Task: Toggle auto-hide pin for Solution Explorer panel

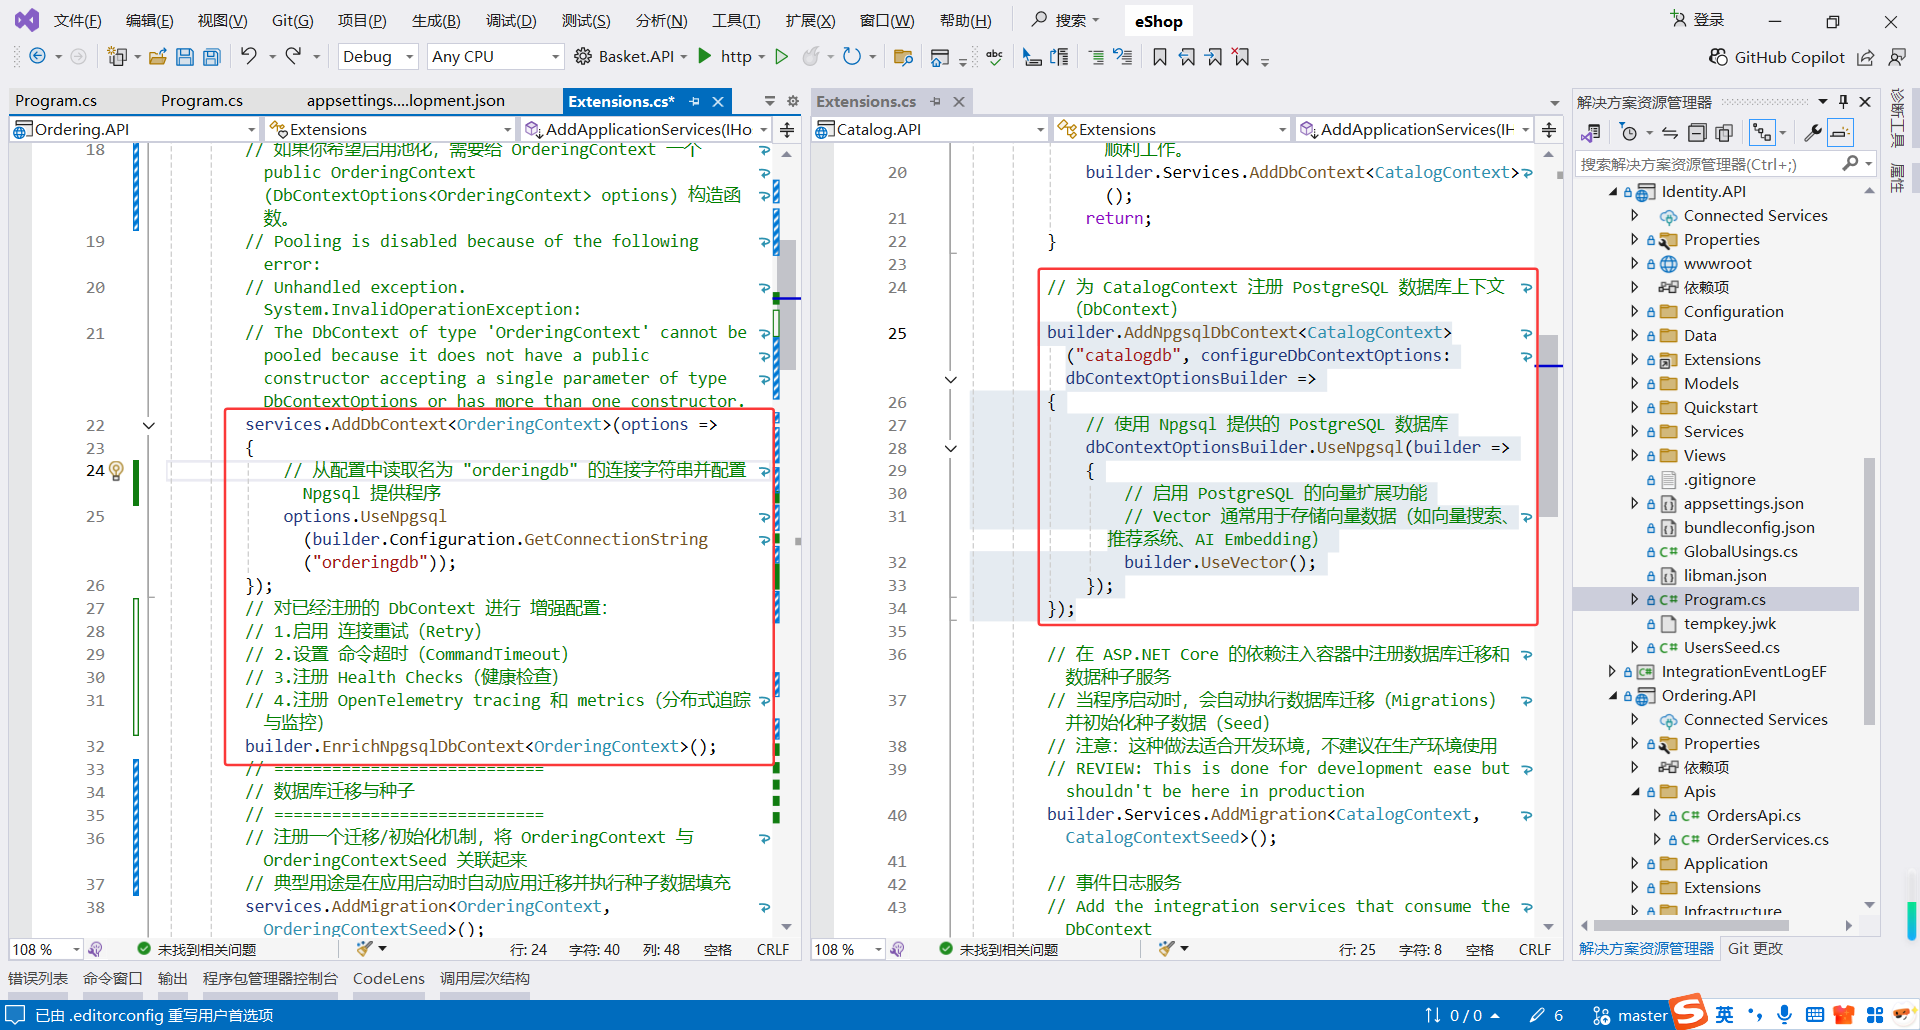Action: (x=1843, y=101)
